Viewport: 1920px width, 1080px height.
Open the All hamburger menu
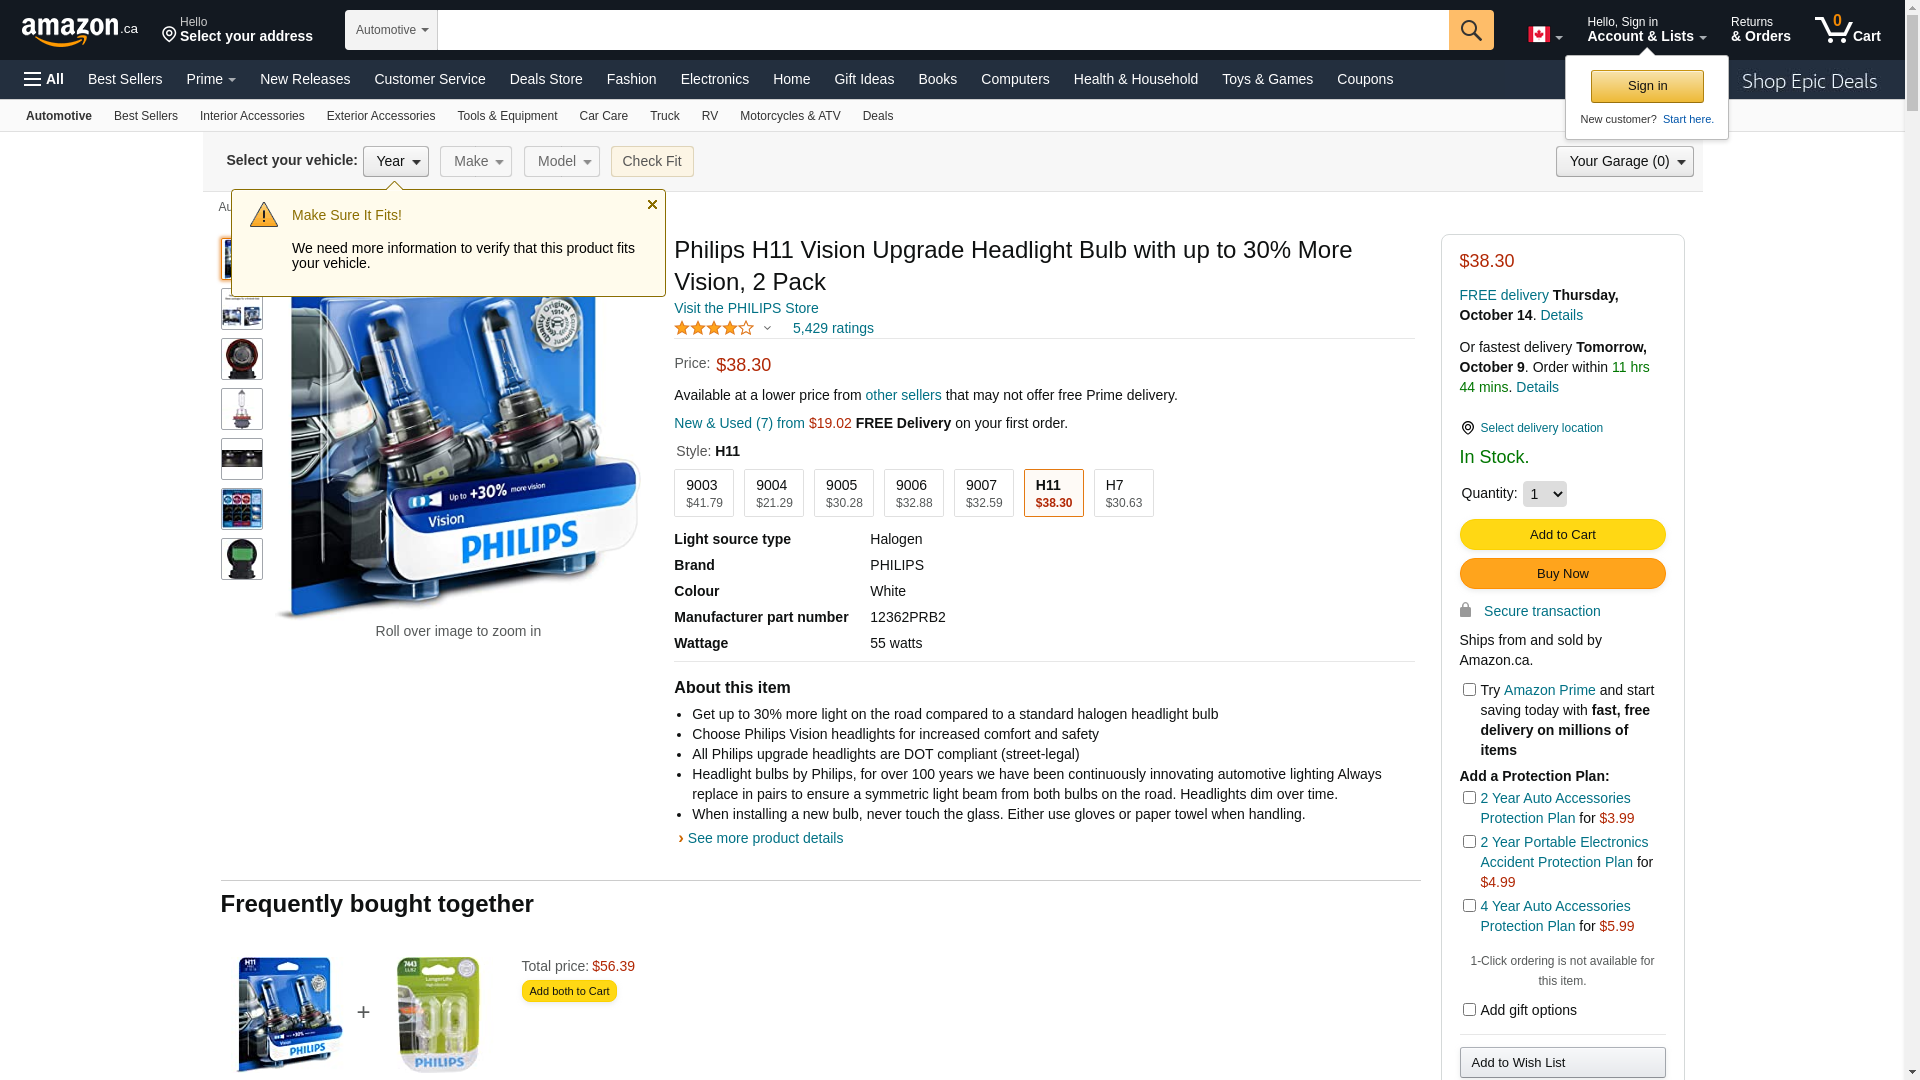[44, 79]
